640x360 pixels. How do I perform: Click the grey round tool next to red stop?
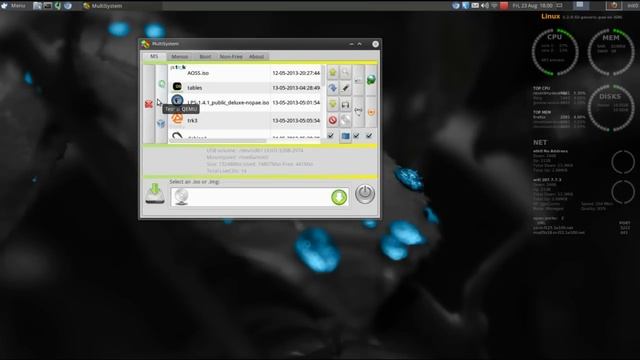pyautogui.click(x=345, y=120)
